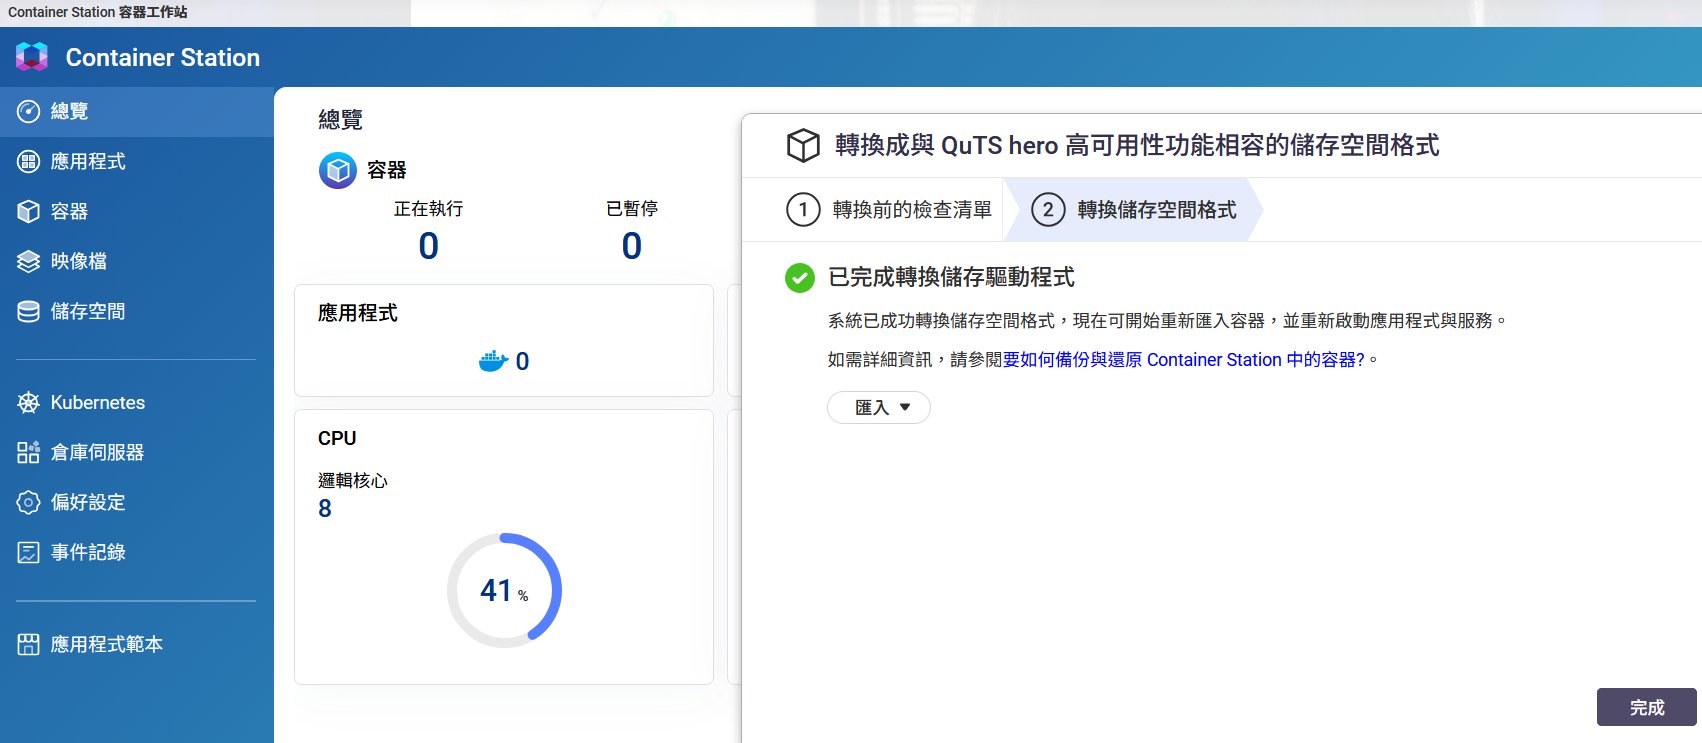Click the CPU 41% usage gauge
The width and height of the screenshot is (1702, 743).
(504, 590)
